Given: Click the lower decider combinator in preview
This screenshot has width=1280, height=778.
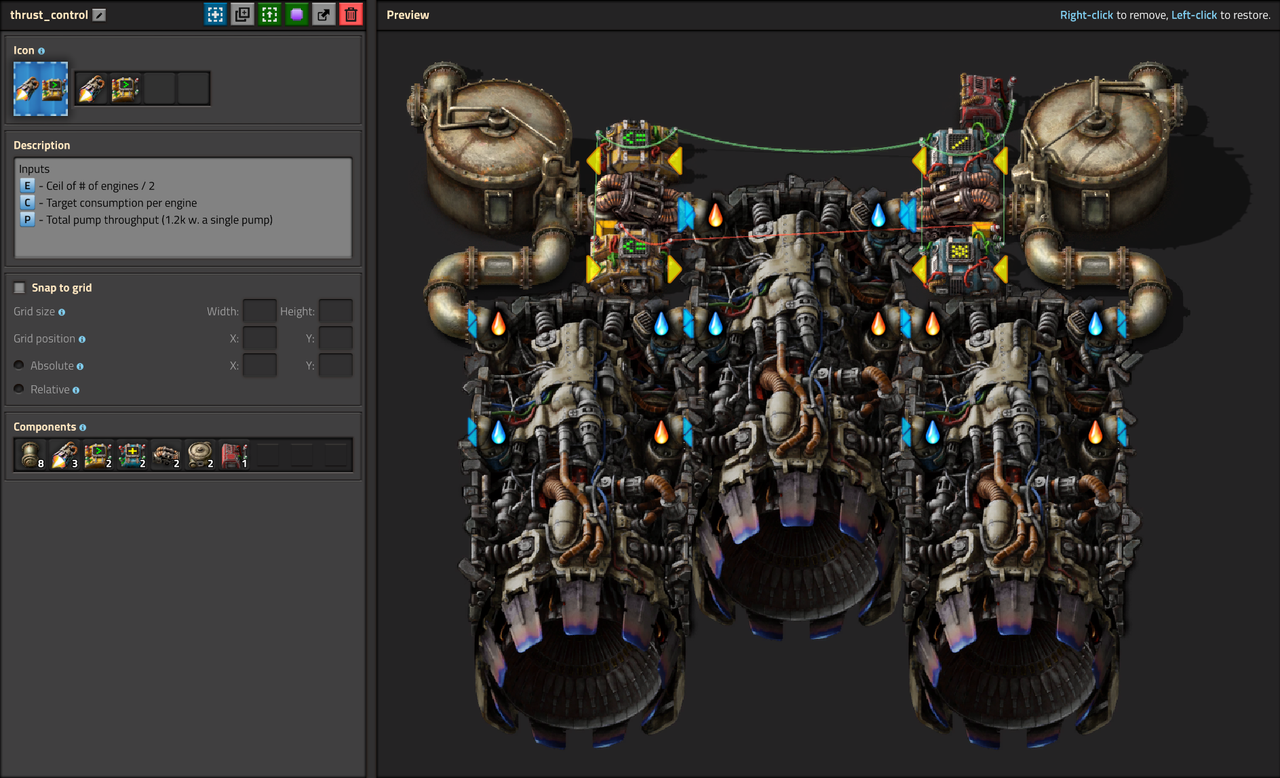Looking at the screenshot, I should (x=634, y=262).
